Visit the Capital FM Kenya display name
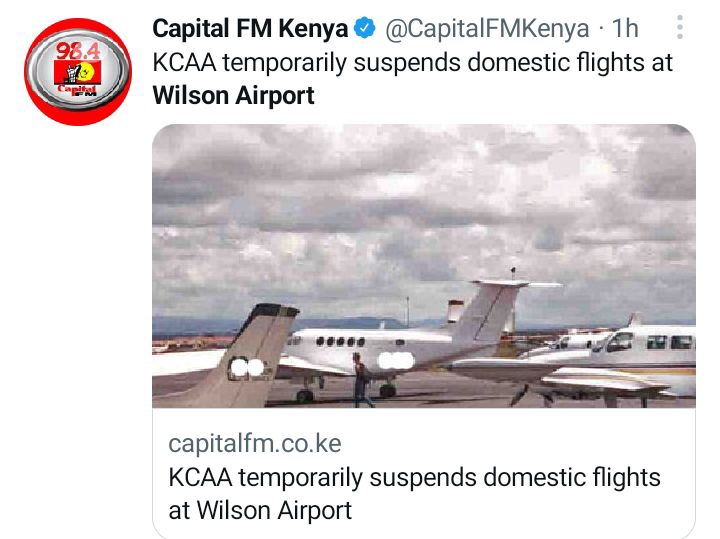This screenshot has height=539, width=720. [x=250, y=28]
